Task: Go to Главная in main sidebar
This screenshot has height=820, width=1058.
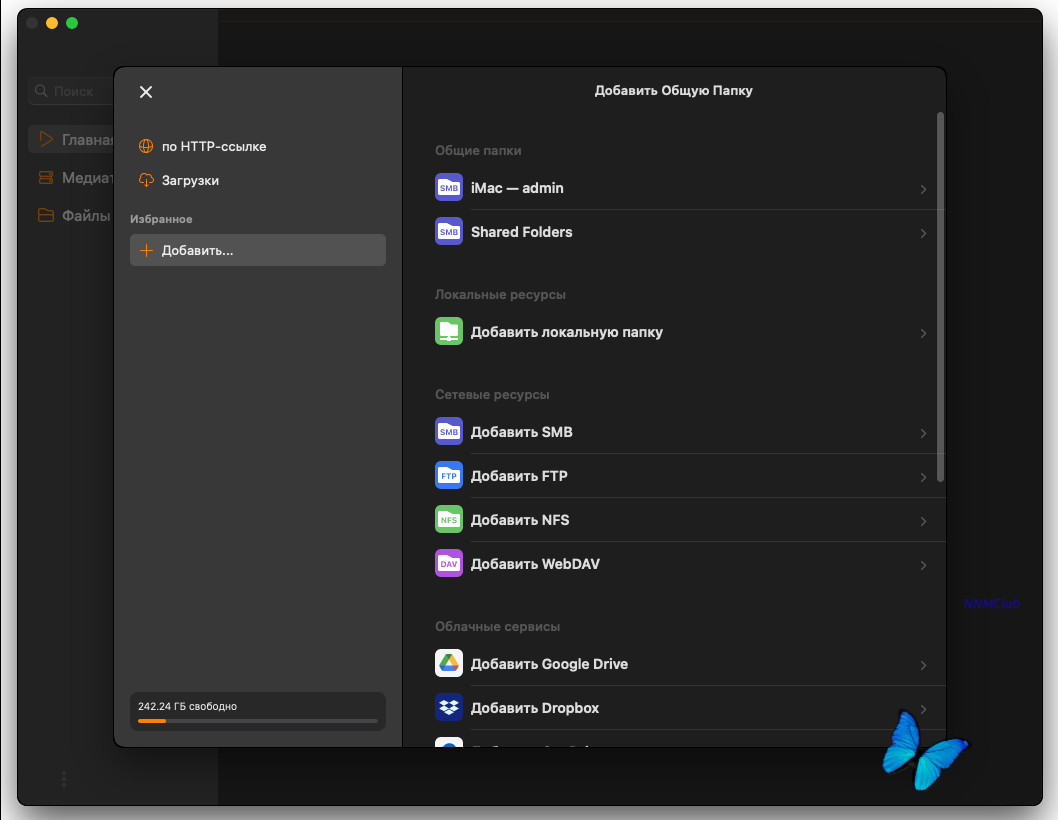Action: [x=71, y=139]
